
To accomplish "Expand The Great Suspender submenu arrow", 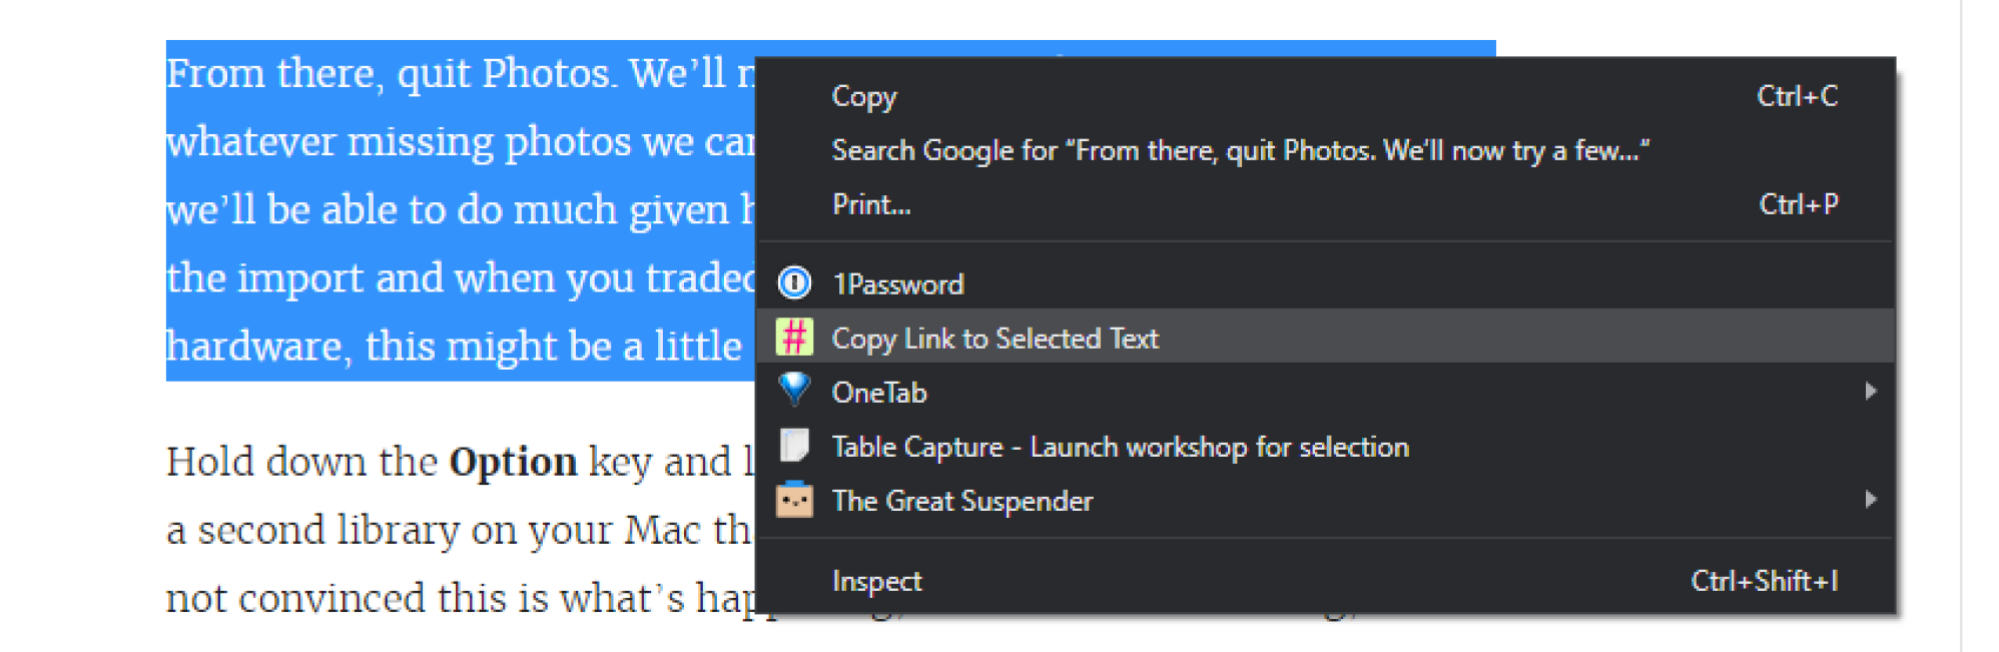I will tap(1870, 499).
